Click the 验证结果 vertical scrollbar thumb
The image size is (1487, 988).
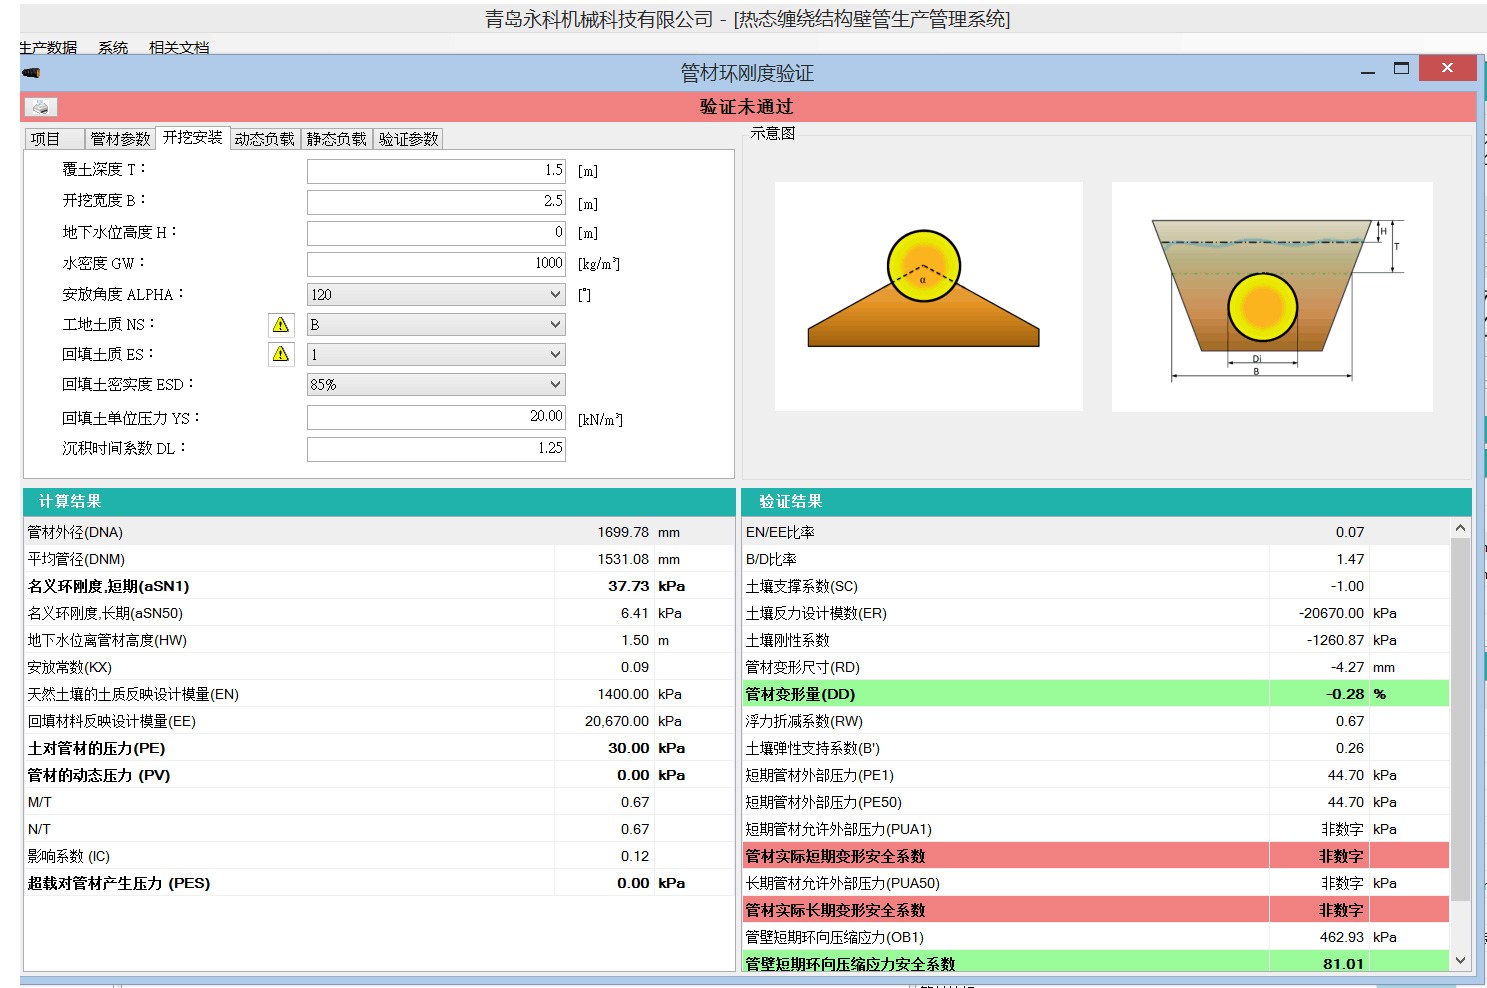point(1460,720)
